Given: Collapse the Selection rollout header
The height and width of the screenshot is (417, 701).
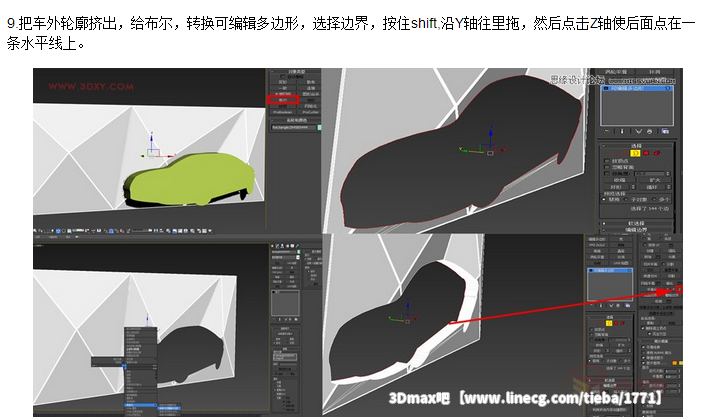Looking at the screenshot, I should (635, 144).
